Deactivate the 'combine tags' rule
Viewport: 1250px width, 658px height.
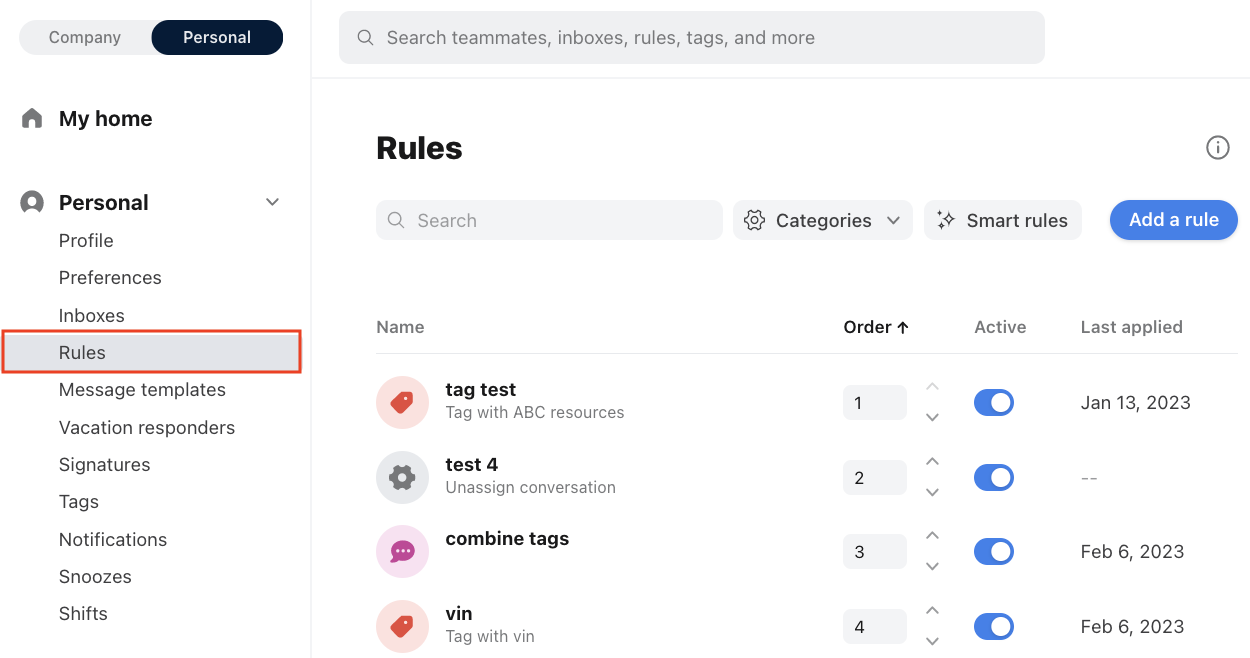coord(994,551)
